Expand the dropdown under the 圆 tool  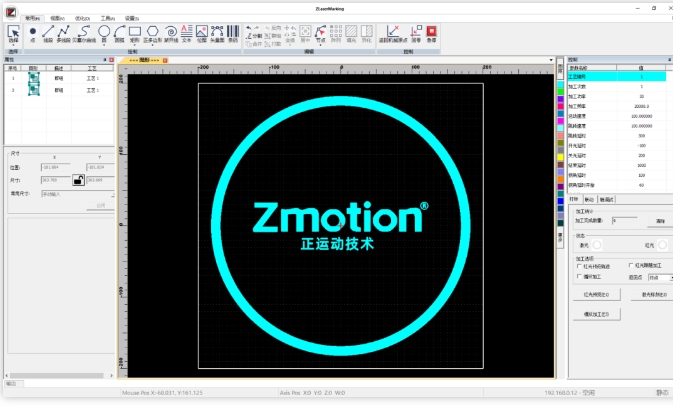tap(104, 44)
